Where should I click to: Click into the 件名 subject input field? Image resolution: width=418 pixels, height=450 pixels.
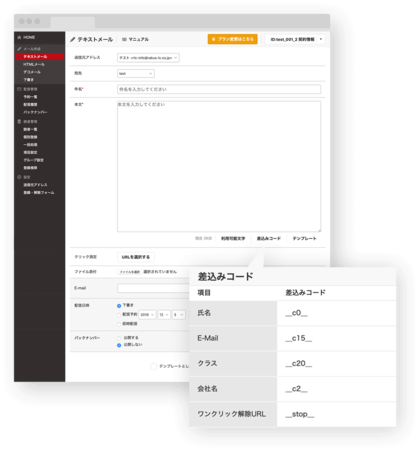[x=219, y=89]
